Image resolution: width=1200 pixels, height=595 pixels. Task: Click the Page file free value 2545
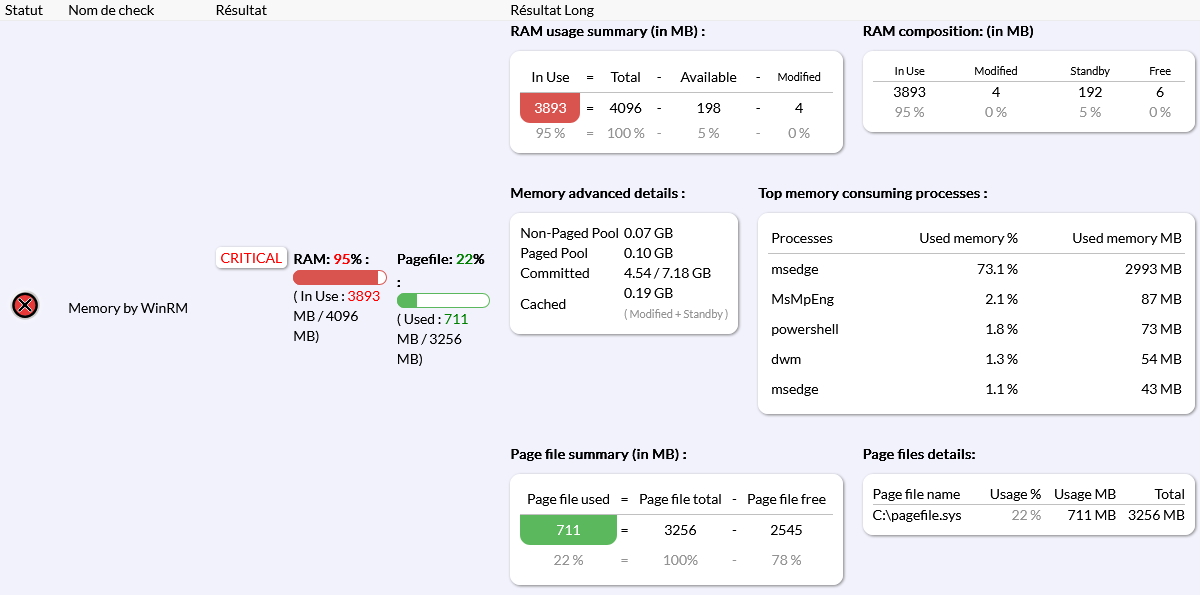786,530
